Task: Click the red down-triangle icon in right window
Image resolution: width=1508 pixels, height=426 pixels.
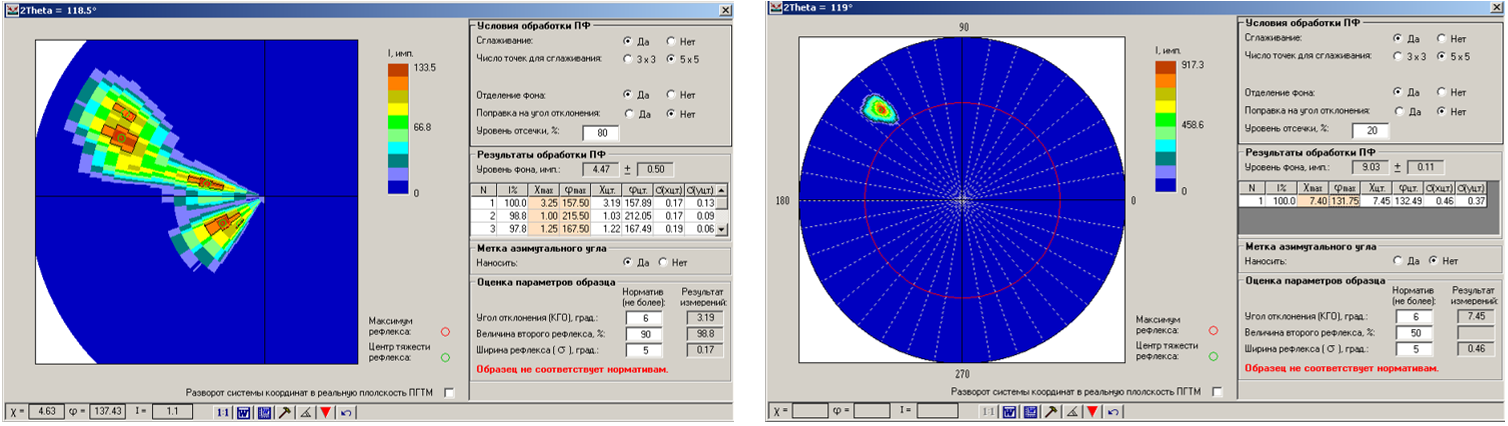Action: click(1092, 411)
